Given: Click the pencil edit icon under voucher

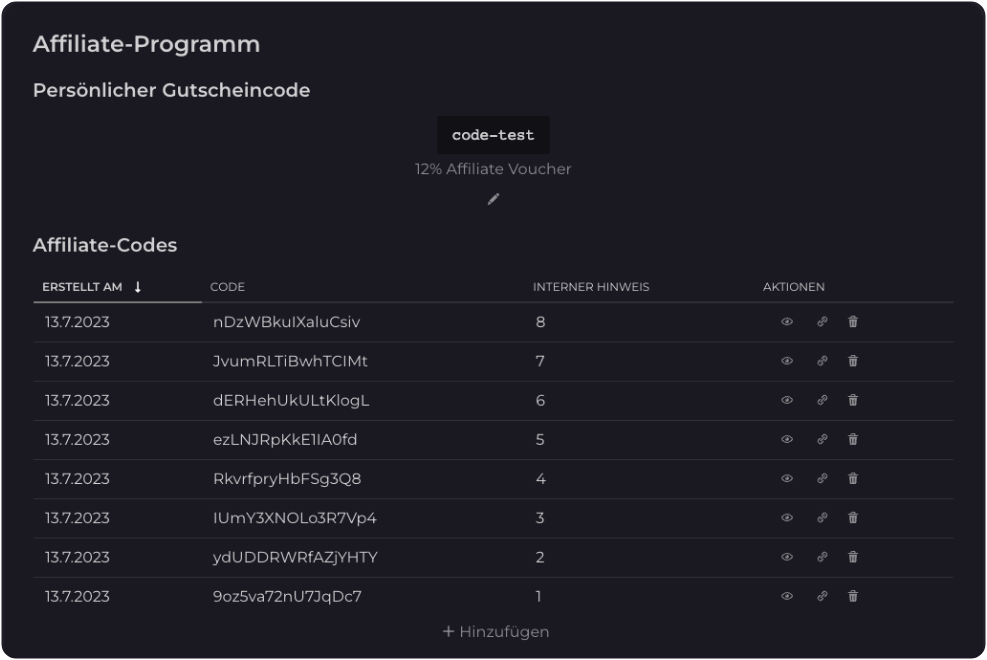Looking at the screenshot, I should tap(493, 199).
